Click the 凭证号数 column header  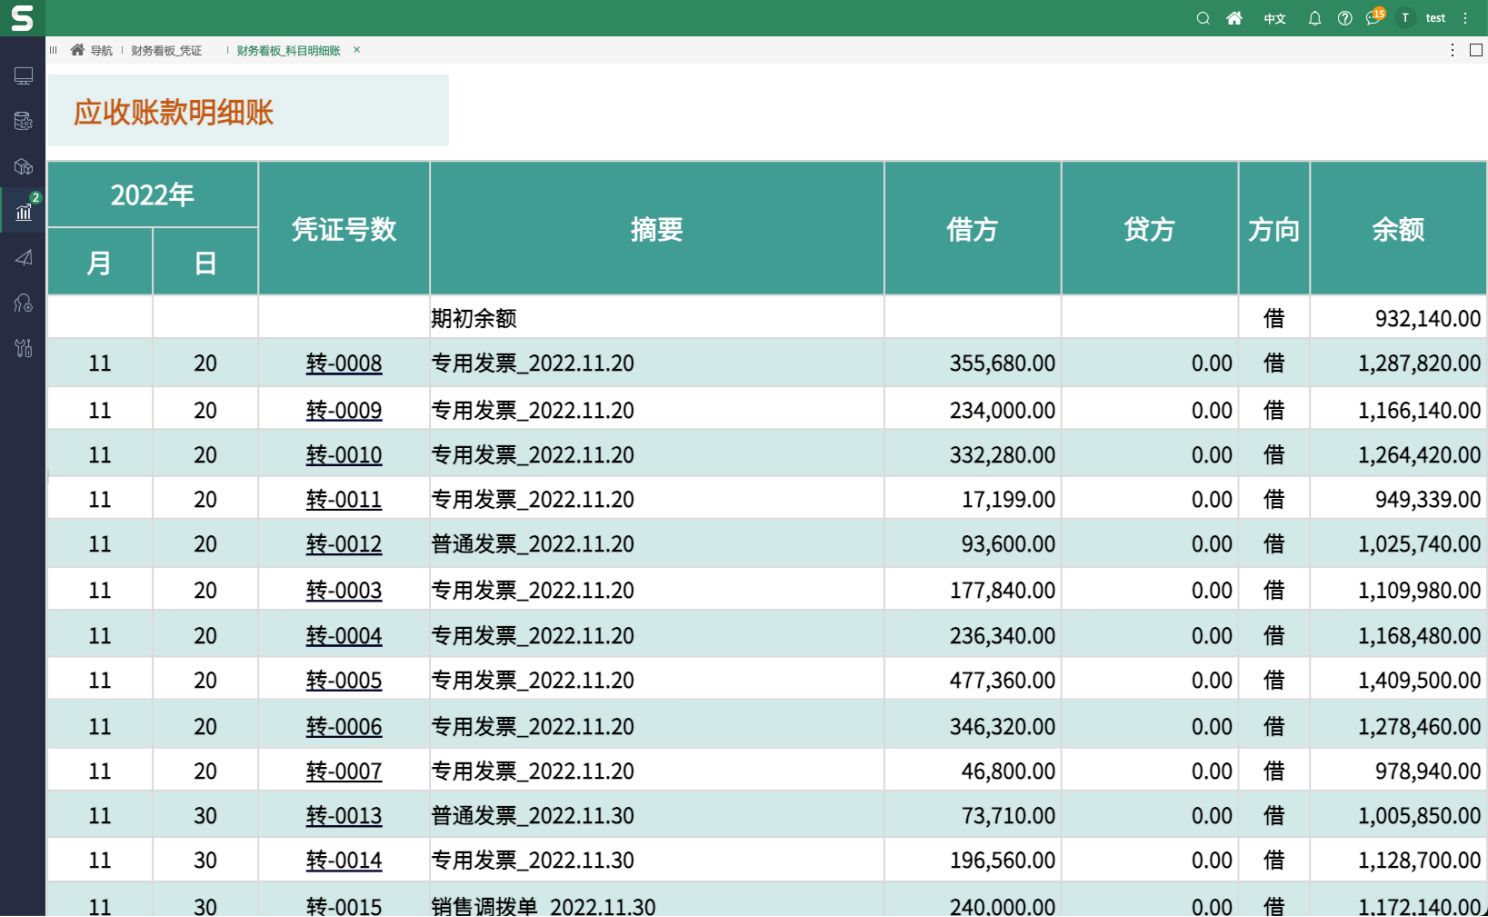[x=344, y=229]
